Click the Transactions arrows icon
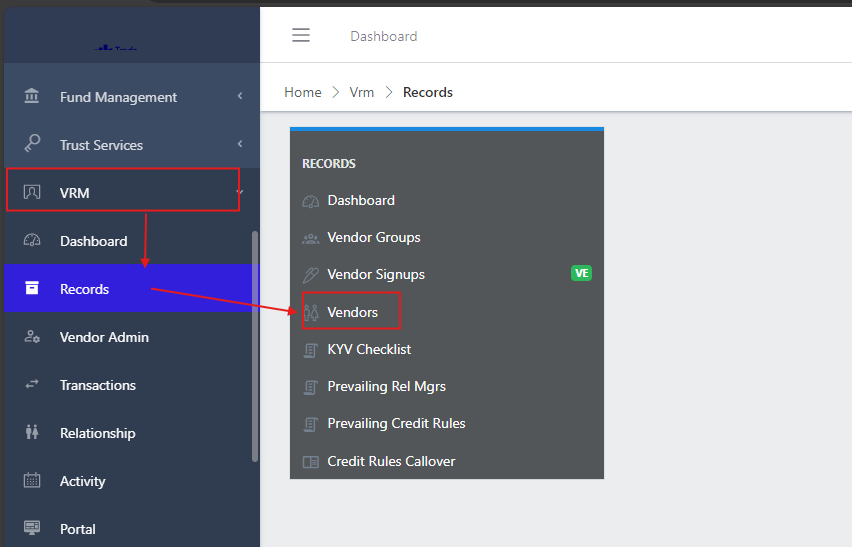 tap(32, 384)
